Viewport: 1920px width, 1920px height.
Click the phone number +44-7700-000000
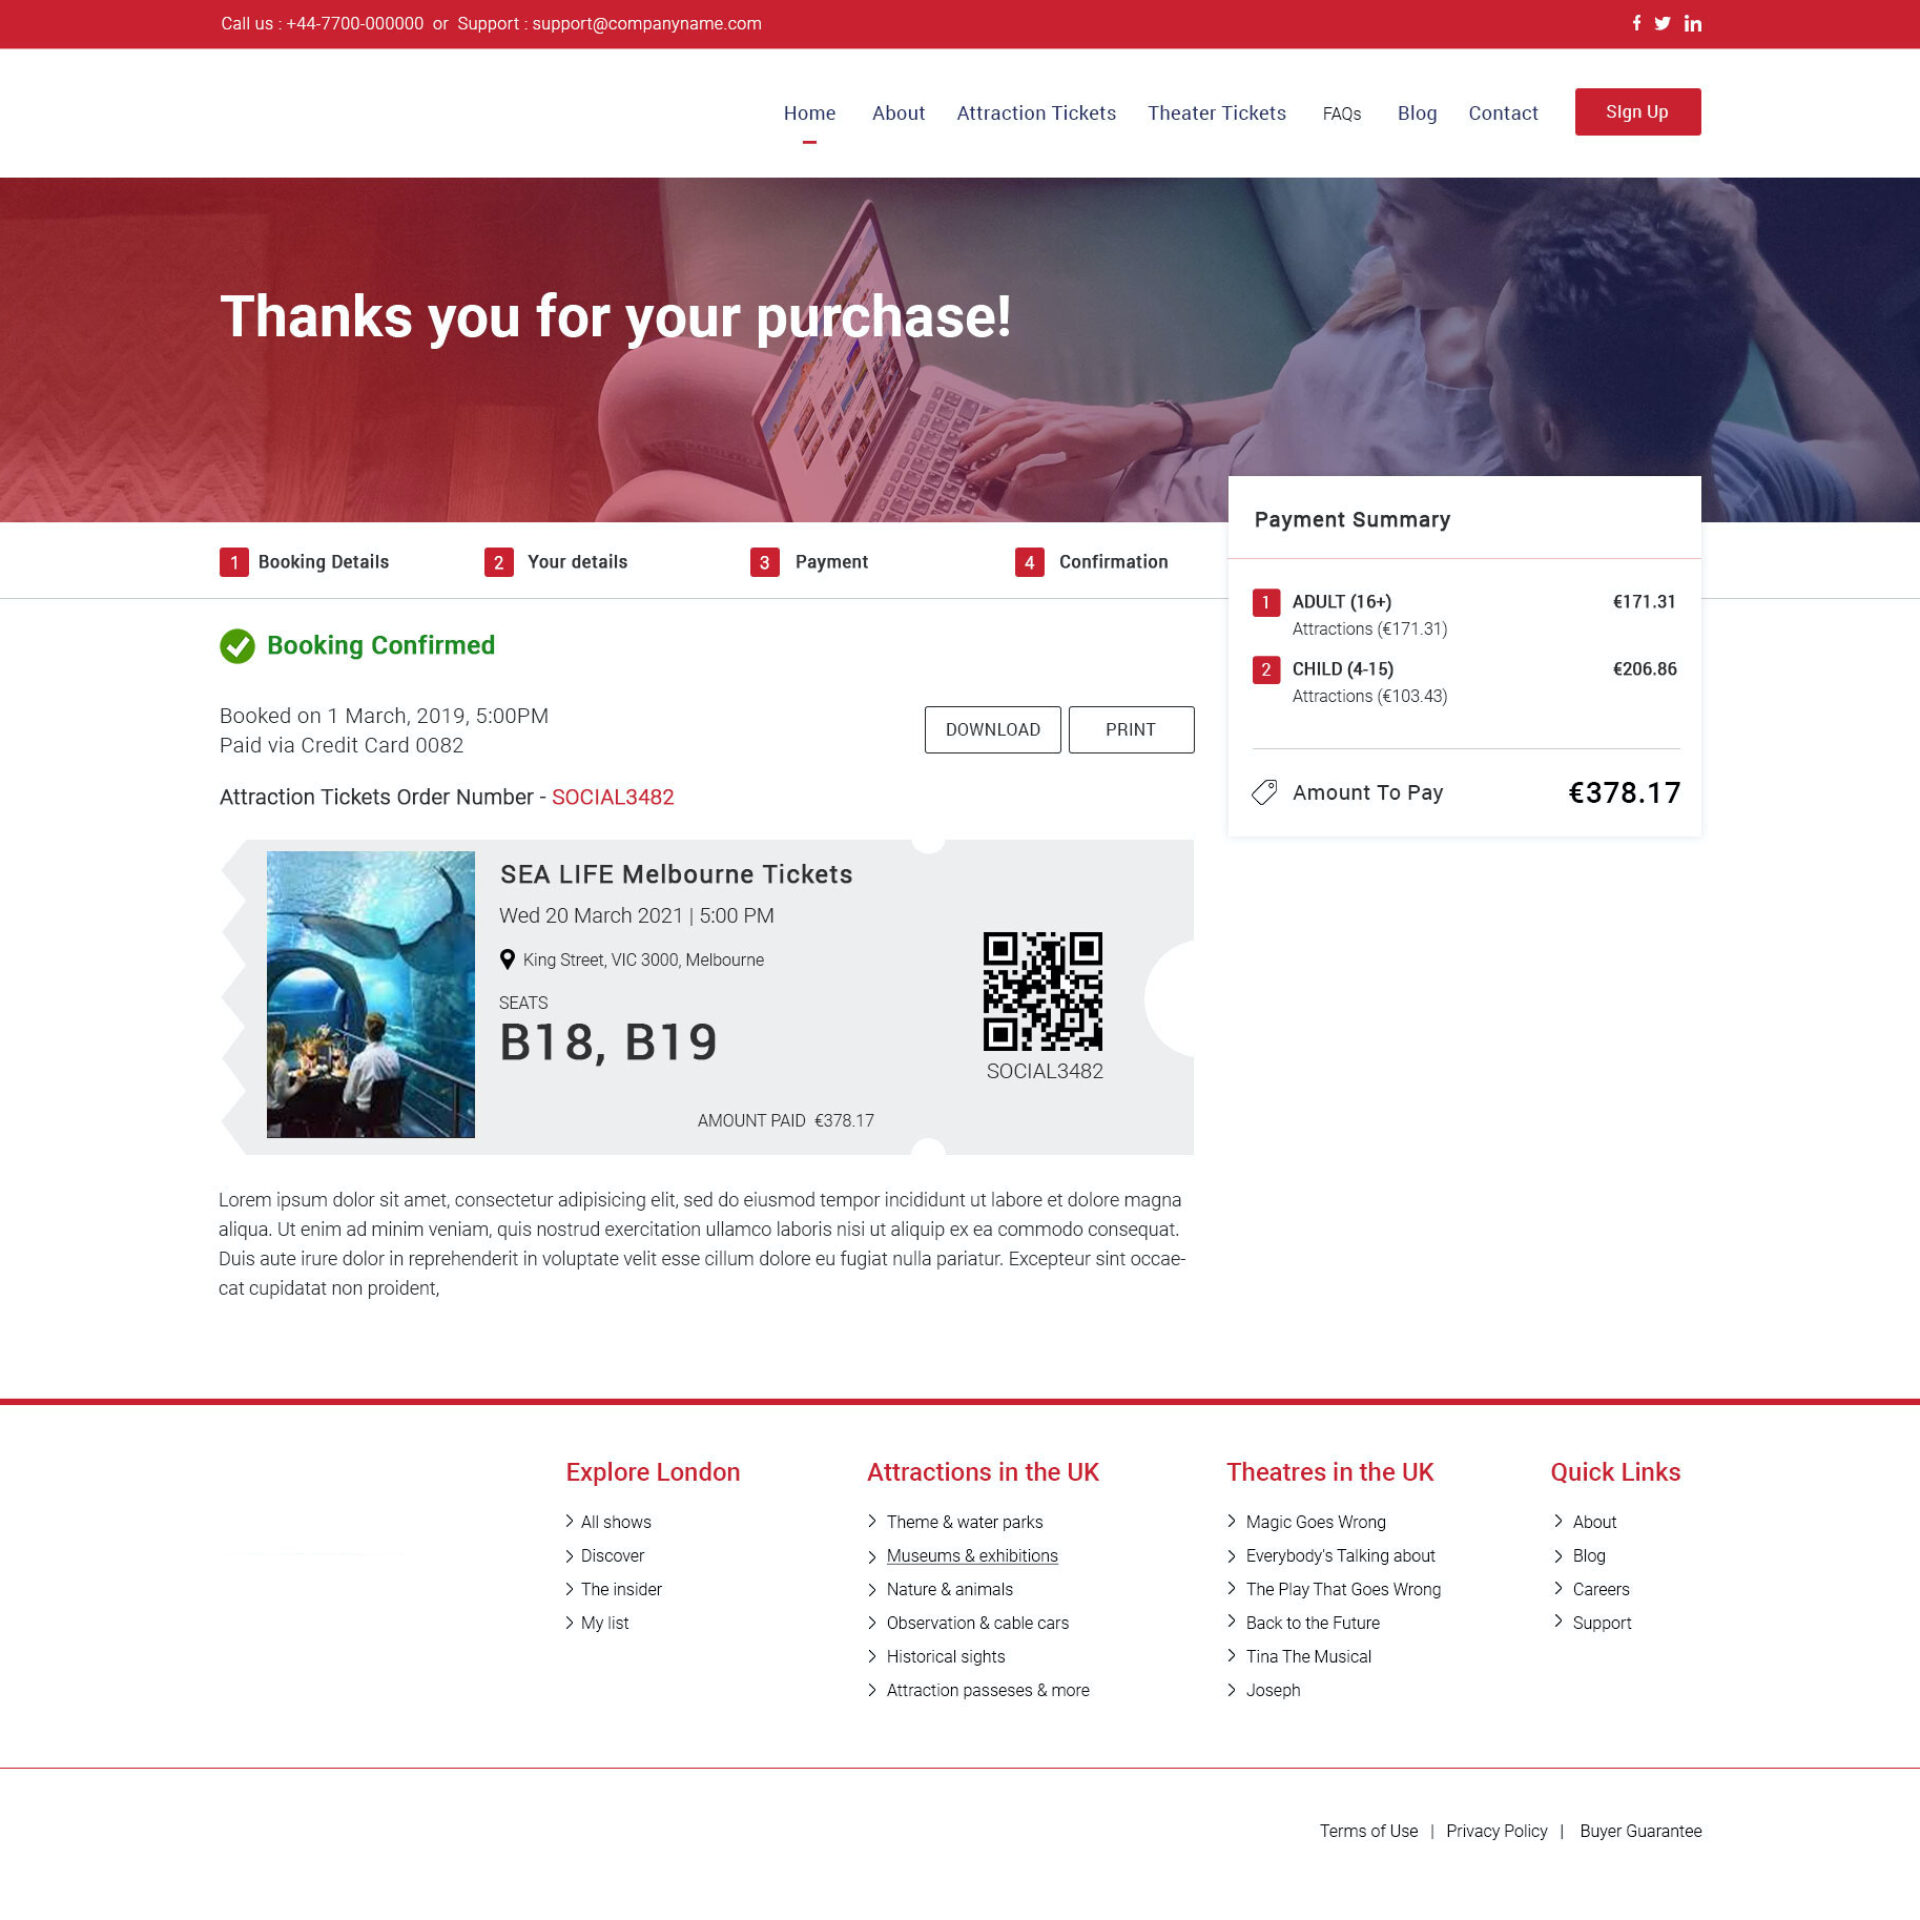pos(355,24)
